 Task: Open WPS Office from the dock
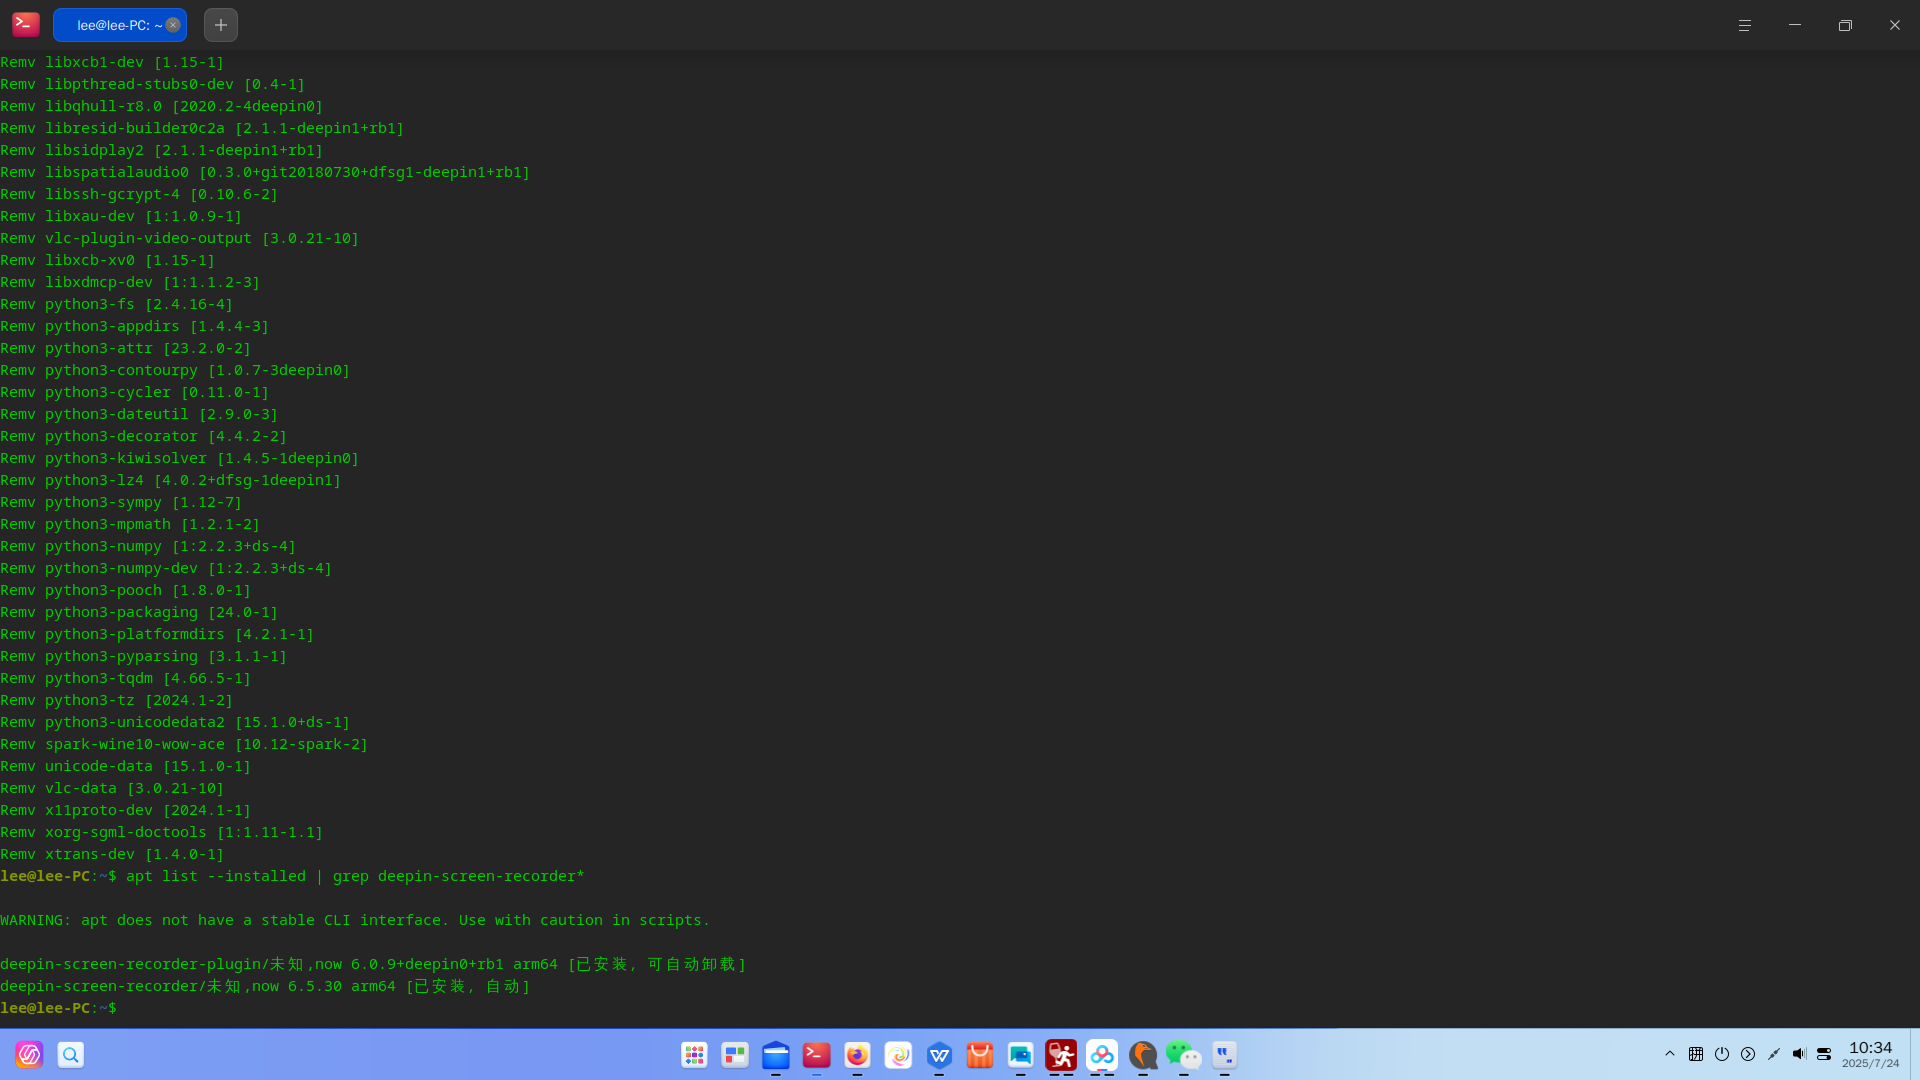(x=939, y=1054)
